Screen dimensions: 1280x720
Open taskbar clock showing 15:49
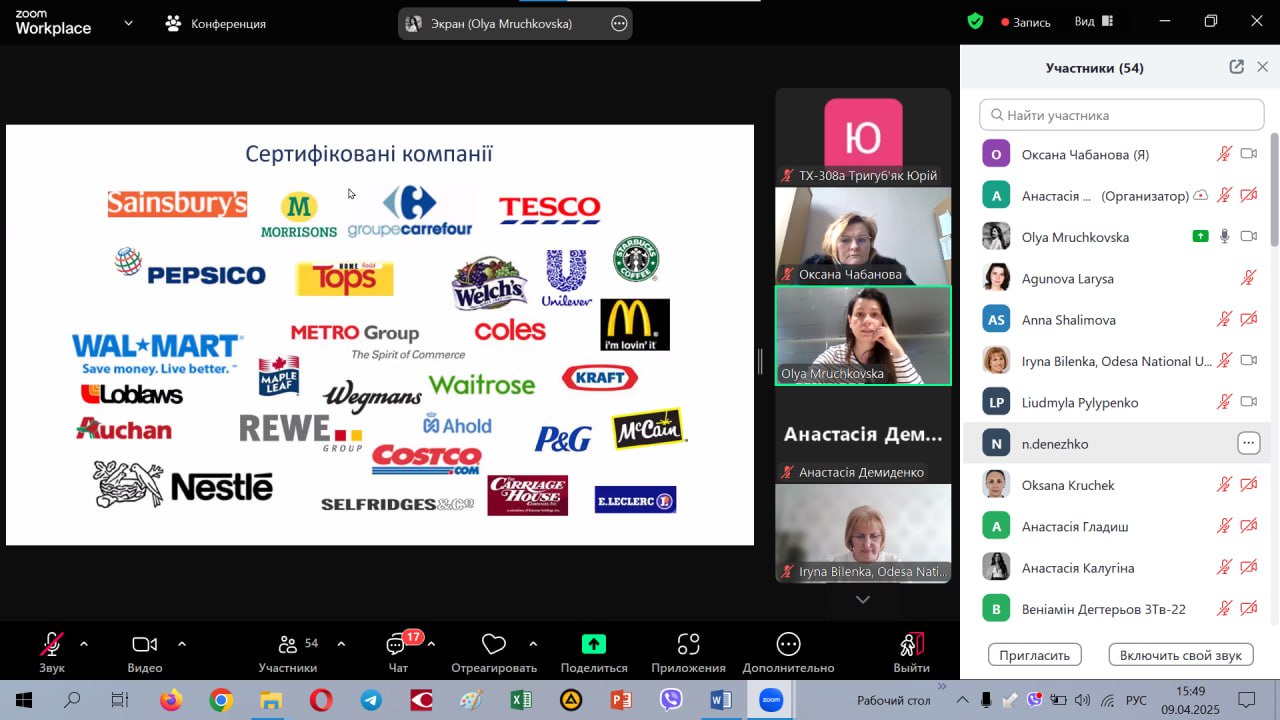(1190, 700)
